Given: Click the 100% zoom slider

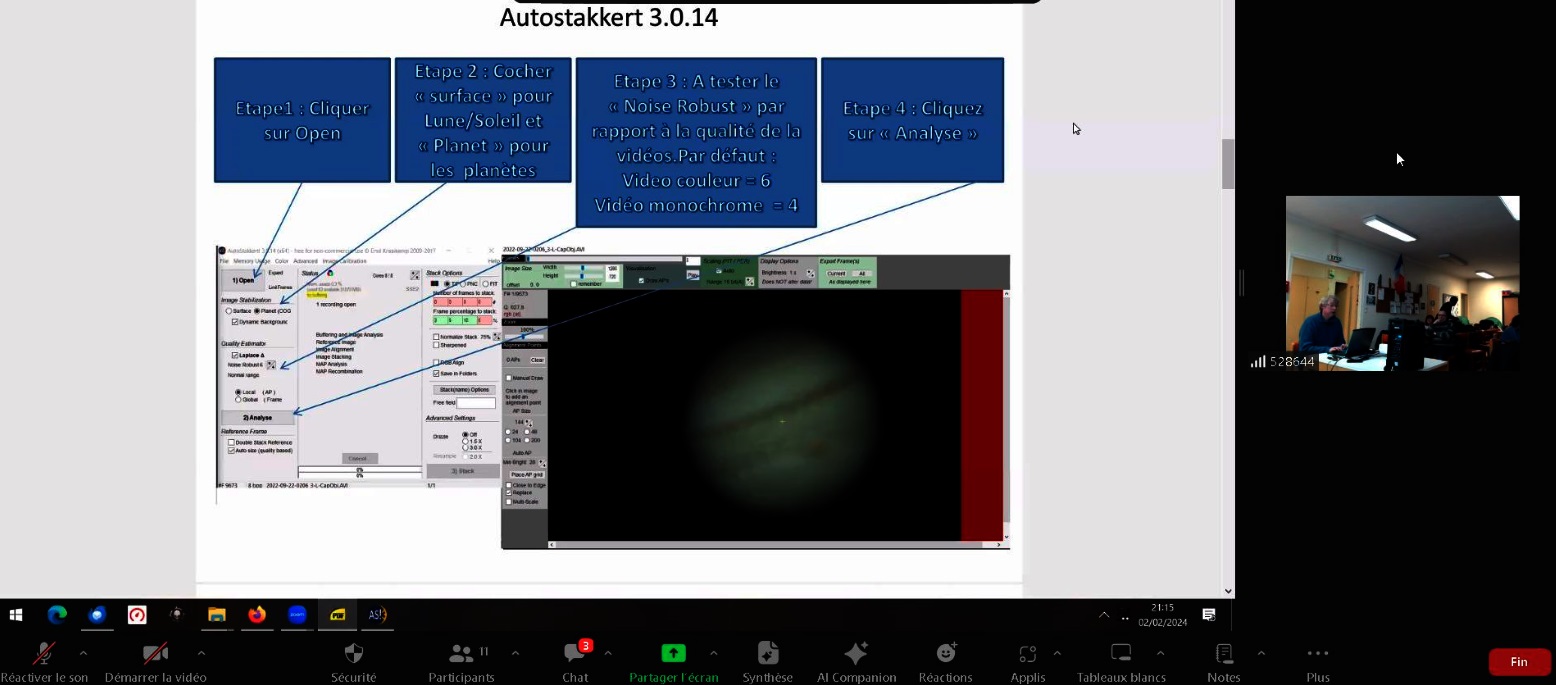Looking at the screenshot, I should [x=525, y=336].
